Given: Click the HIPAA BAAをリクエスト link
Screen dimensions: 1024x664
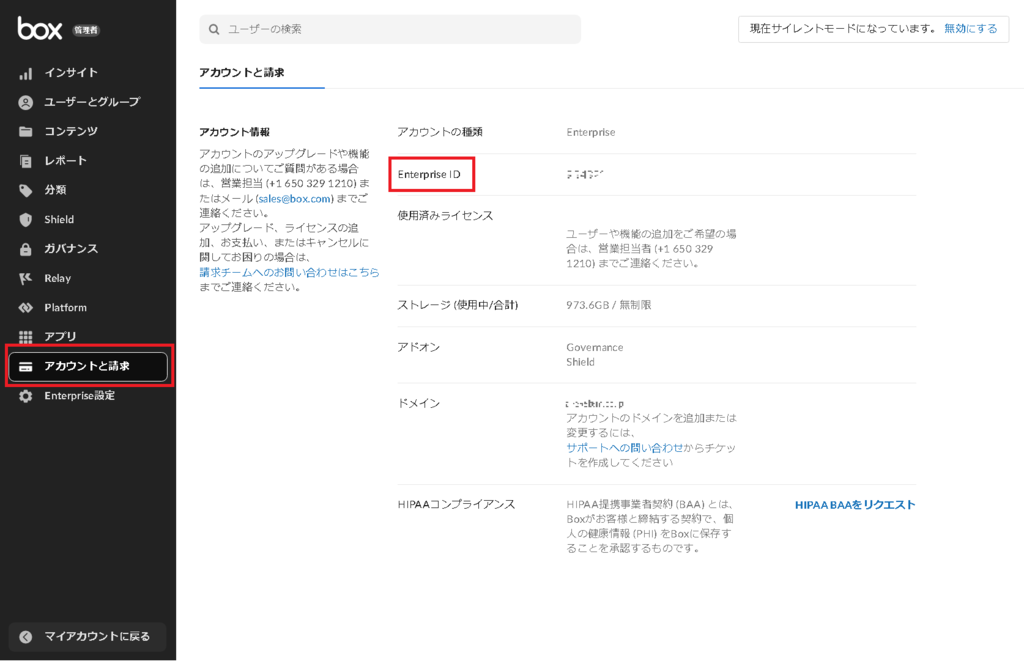Looking at the screenshot, I should (x=855, y=505).
